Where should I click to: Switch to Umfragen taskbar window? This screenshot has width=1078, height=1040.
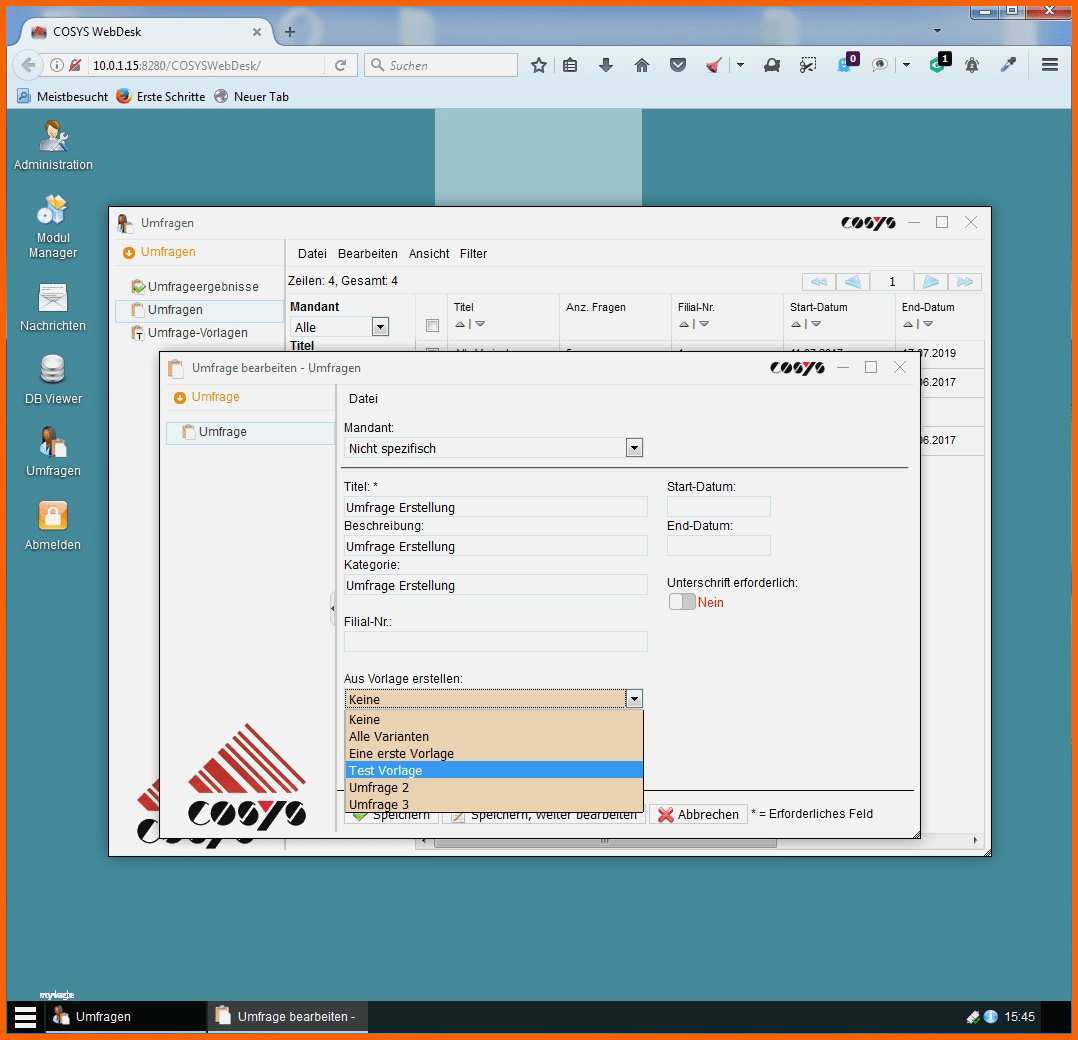(126, 1017)
